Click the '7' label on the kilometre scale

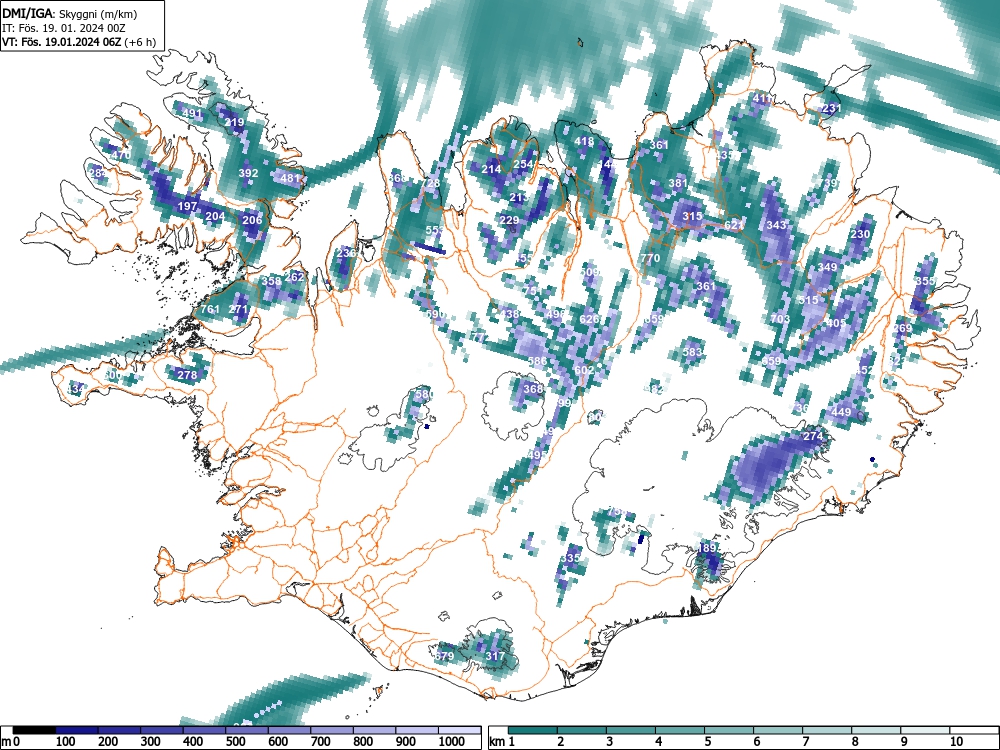tap(805, 742)
